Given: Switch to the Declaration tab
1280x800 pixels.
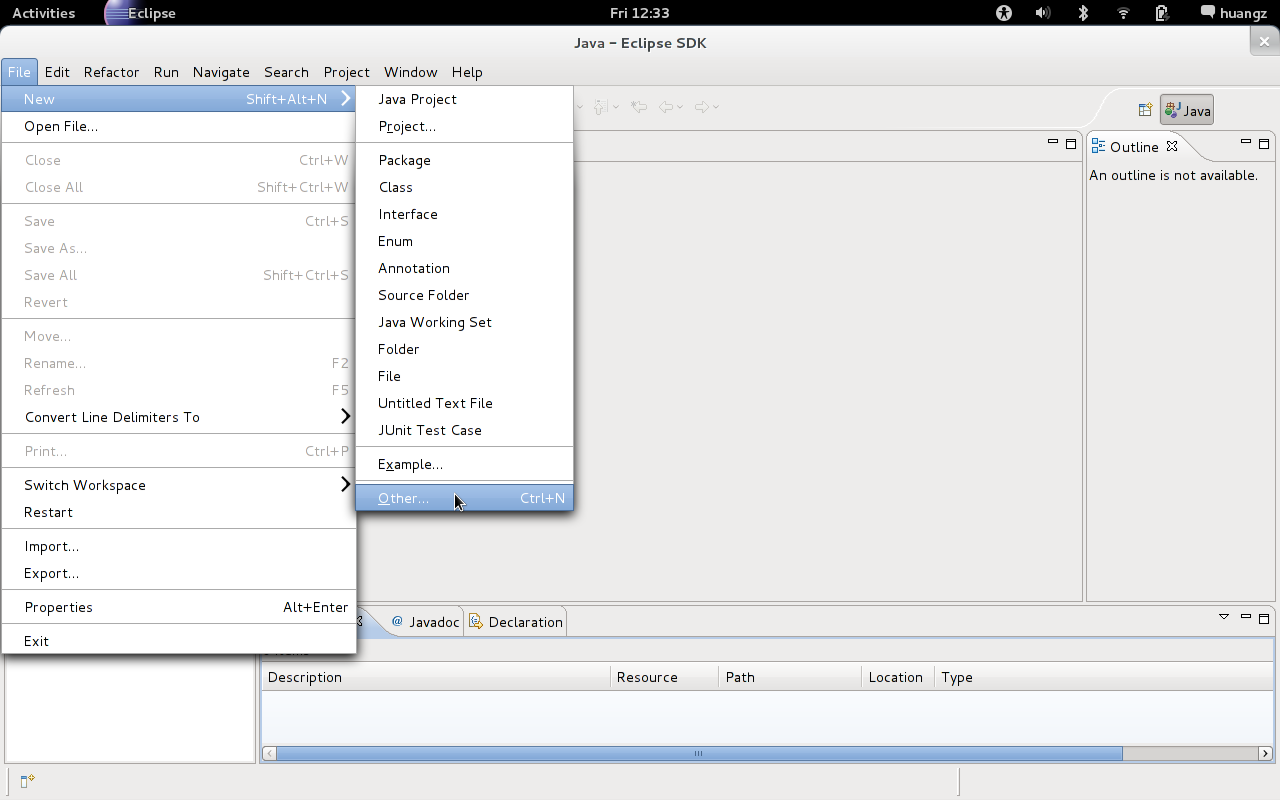Looking at the screenshot, I should [x=516, y=622].
